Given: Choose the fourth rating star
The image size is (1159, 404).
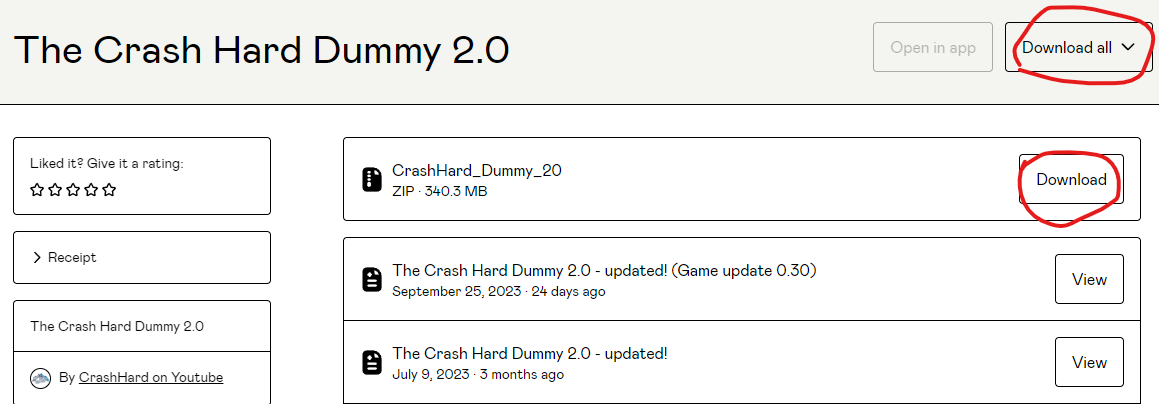Looking at the screenshot, I should point(91,189).
